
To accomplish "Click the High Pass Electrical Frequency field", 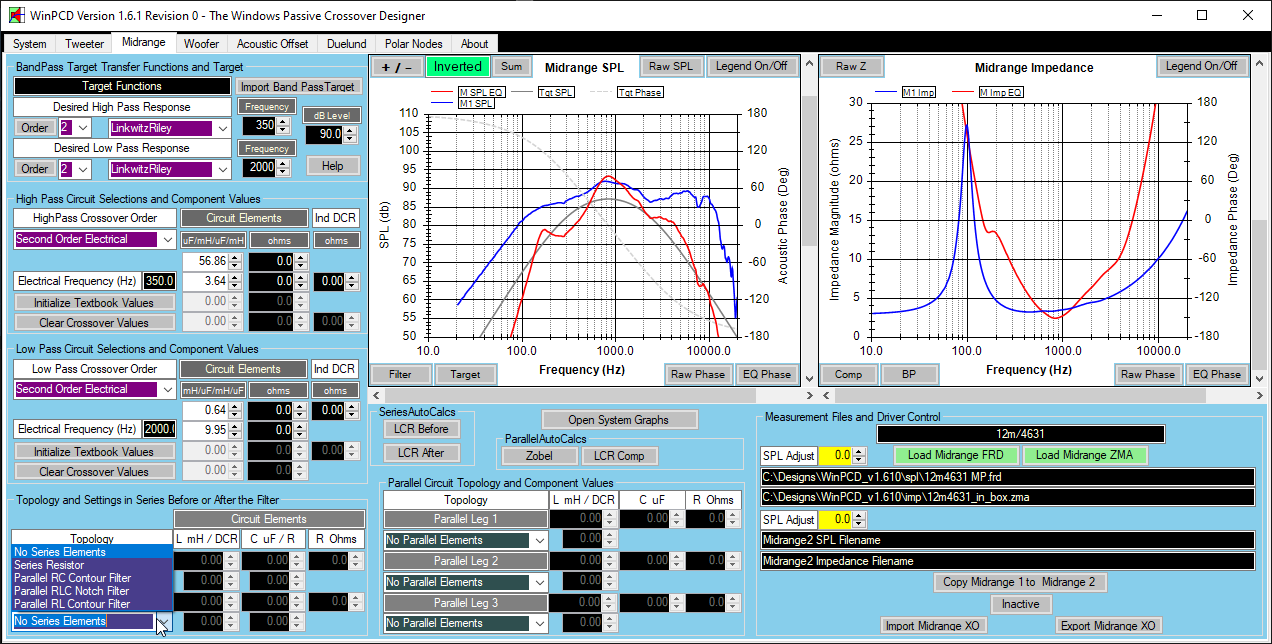I will pos(159,281).
